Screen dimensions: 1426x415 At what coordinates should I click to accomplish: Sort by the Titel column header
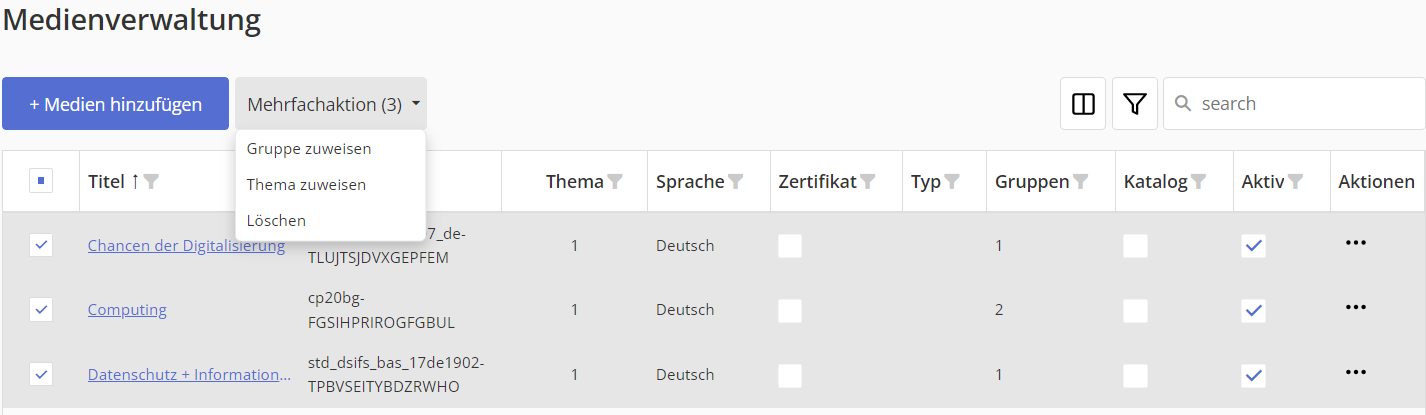click(x=107, y=182)
